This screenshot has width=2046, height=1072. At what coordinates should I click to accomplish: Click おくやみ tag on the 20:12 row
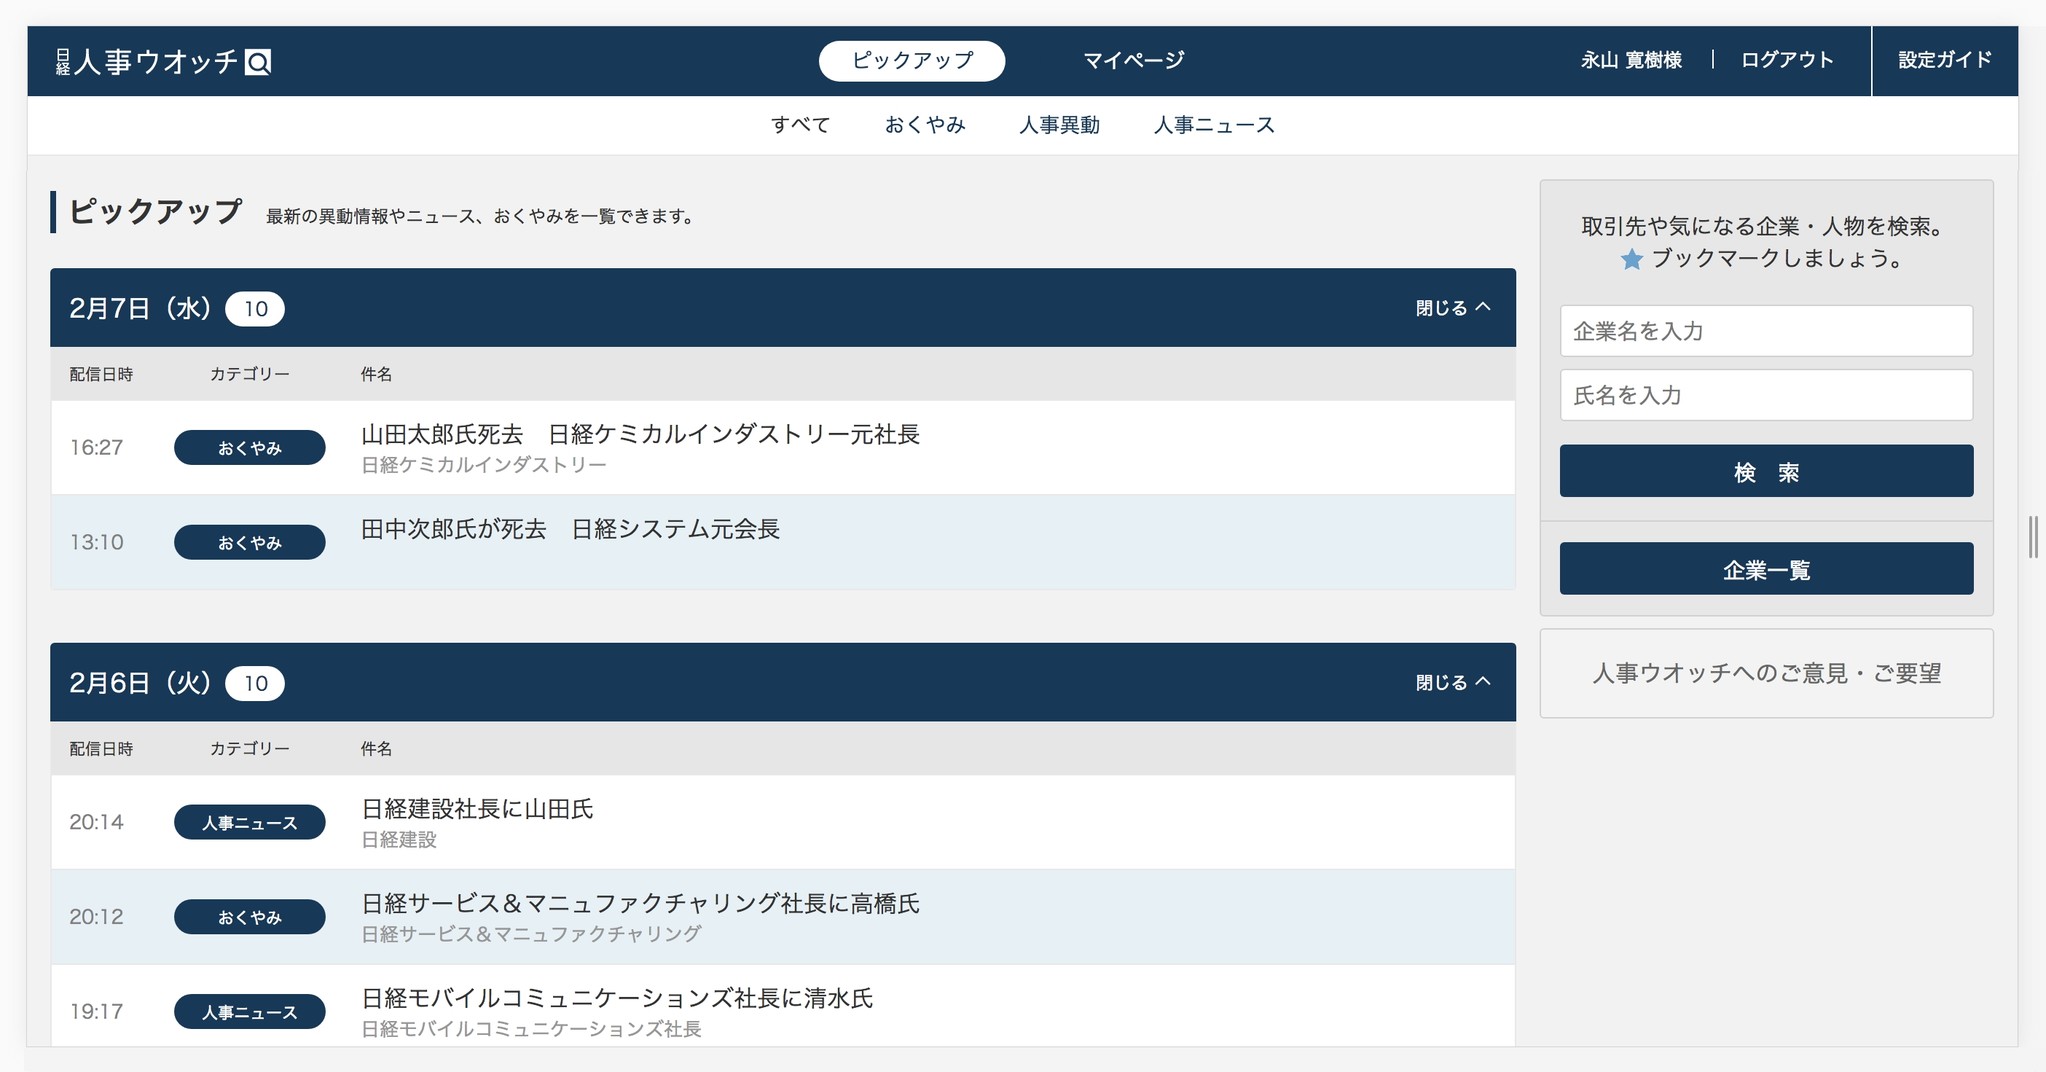pyautogui.click(x=250, y=917)
